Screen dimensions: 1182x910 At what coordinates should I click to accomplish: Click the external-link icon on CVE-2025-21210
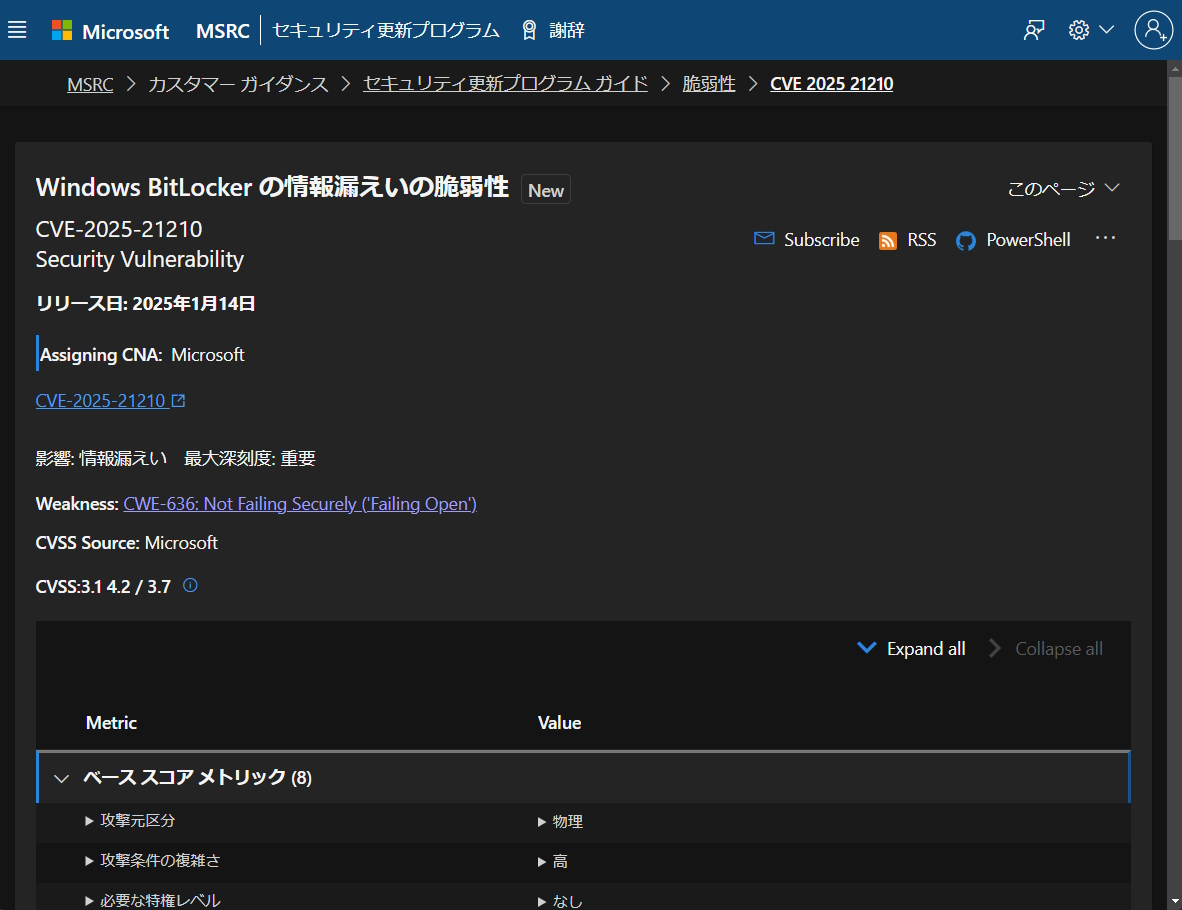tap(180, 399)
